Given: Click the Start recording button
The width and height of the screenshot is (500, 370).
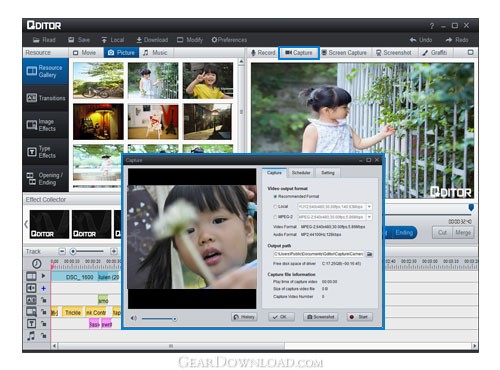Looking at the screenshot, I should [359, 317].
